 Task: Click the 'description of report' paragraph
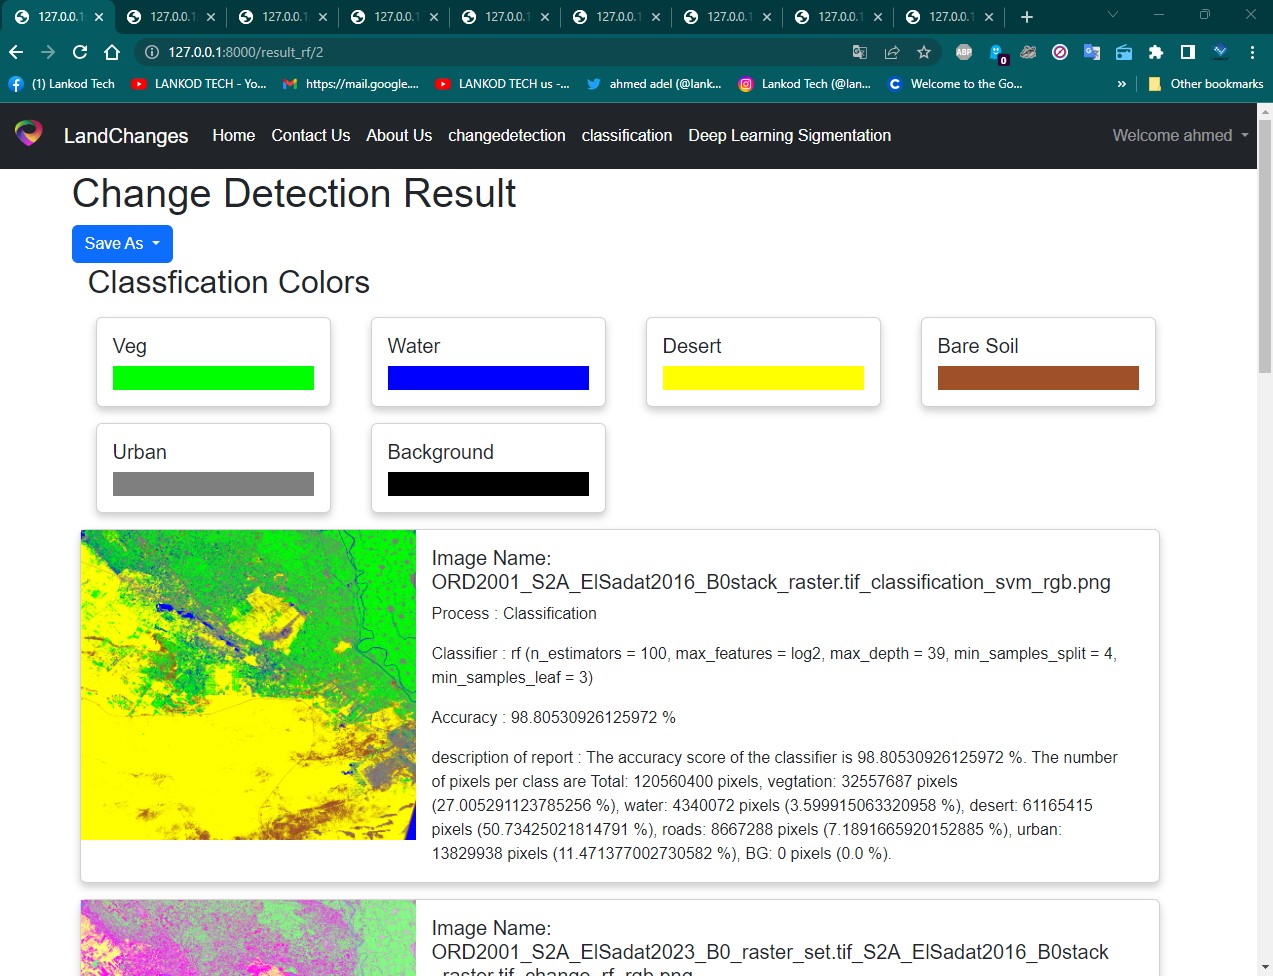pyautogui.click(x=775, y=806)
